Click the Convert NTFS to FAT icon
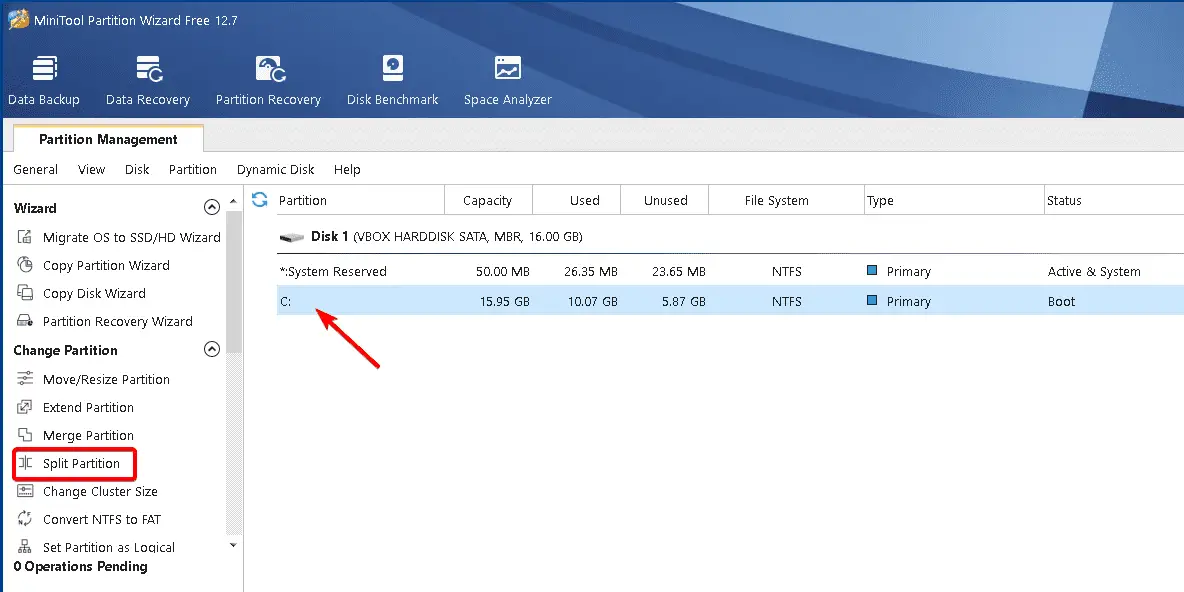The image size is (1184, 592). pos(25,519)
